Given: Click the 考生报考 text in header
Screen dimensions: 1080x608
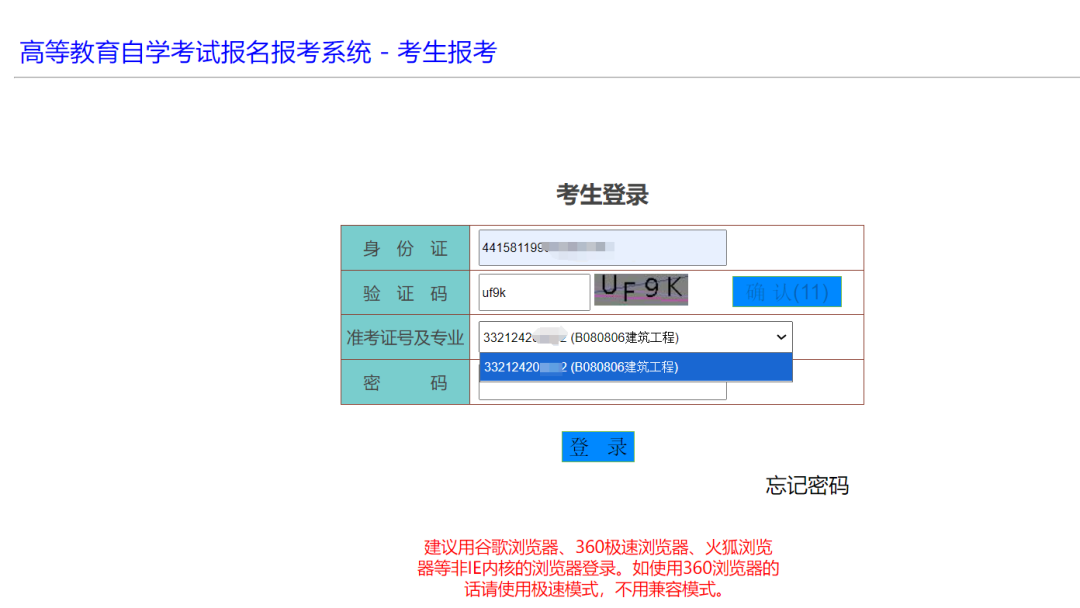Looking at the screenshot, I should pyautogui.click(x=447, y=53).
